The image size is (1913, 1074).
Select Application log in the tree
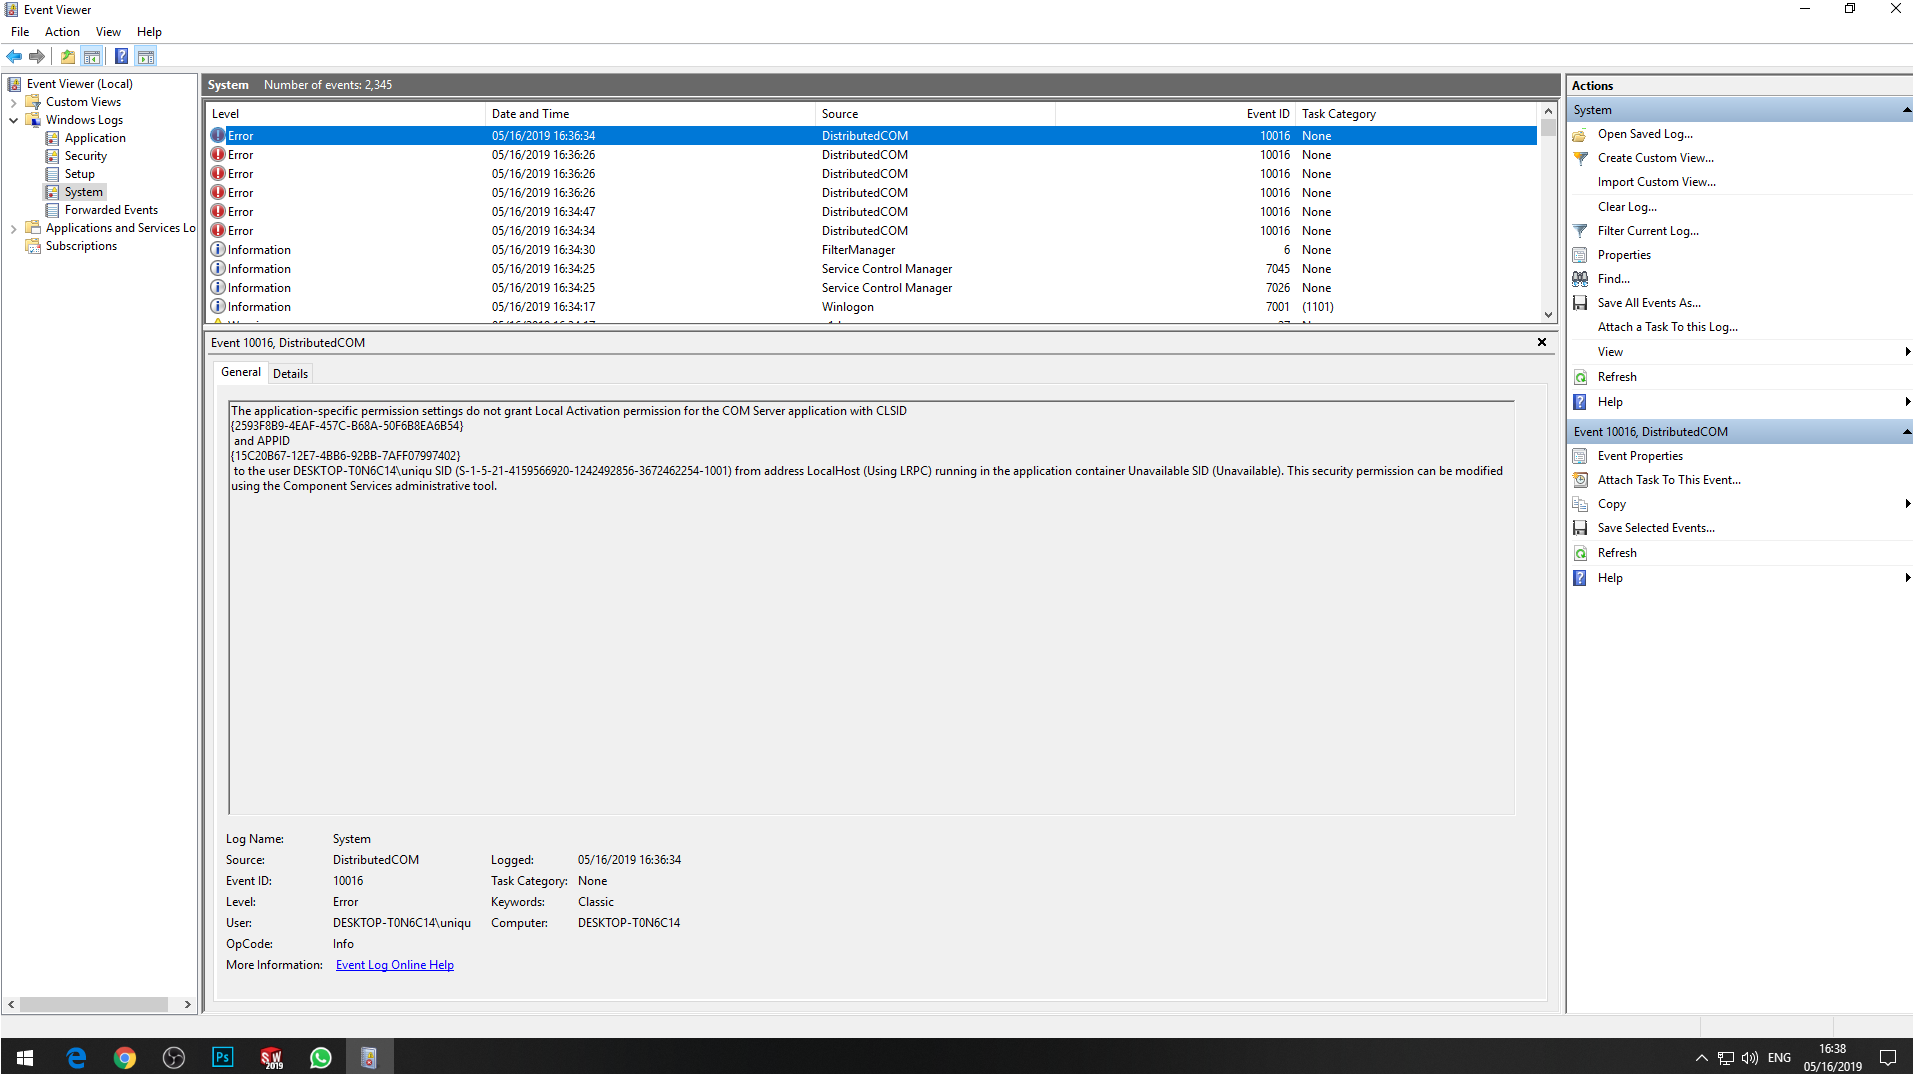pos(95,138)
